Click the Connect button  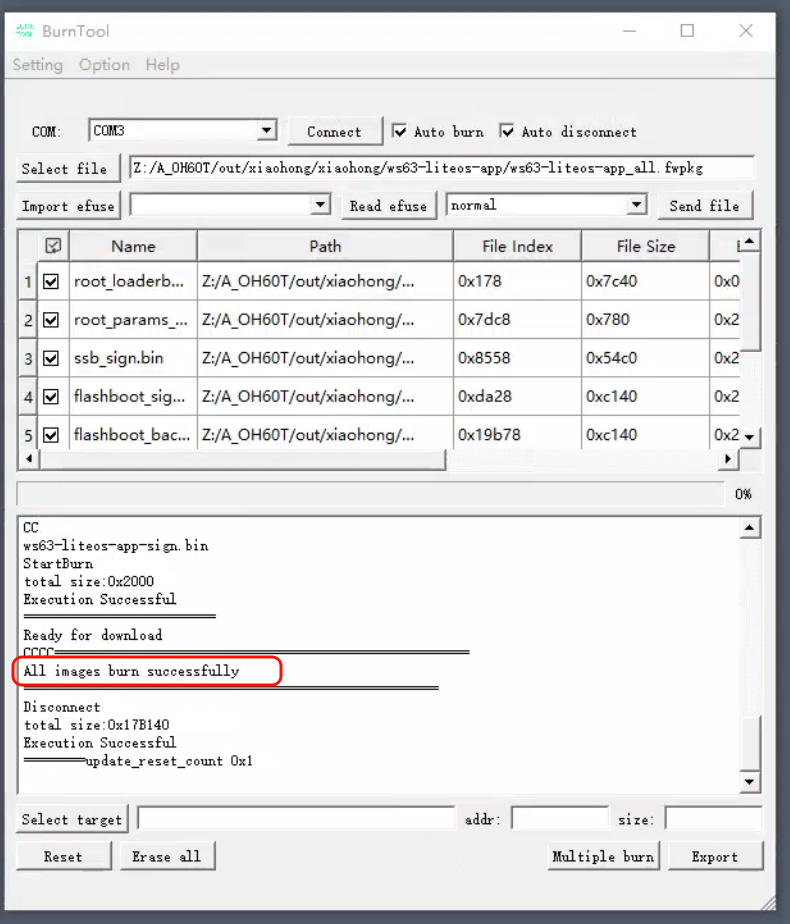pos(334,132)
